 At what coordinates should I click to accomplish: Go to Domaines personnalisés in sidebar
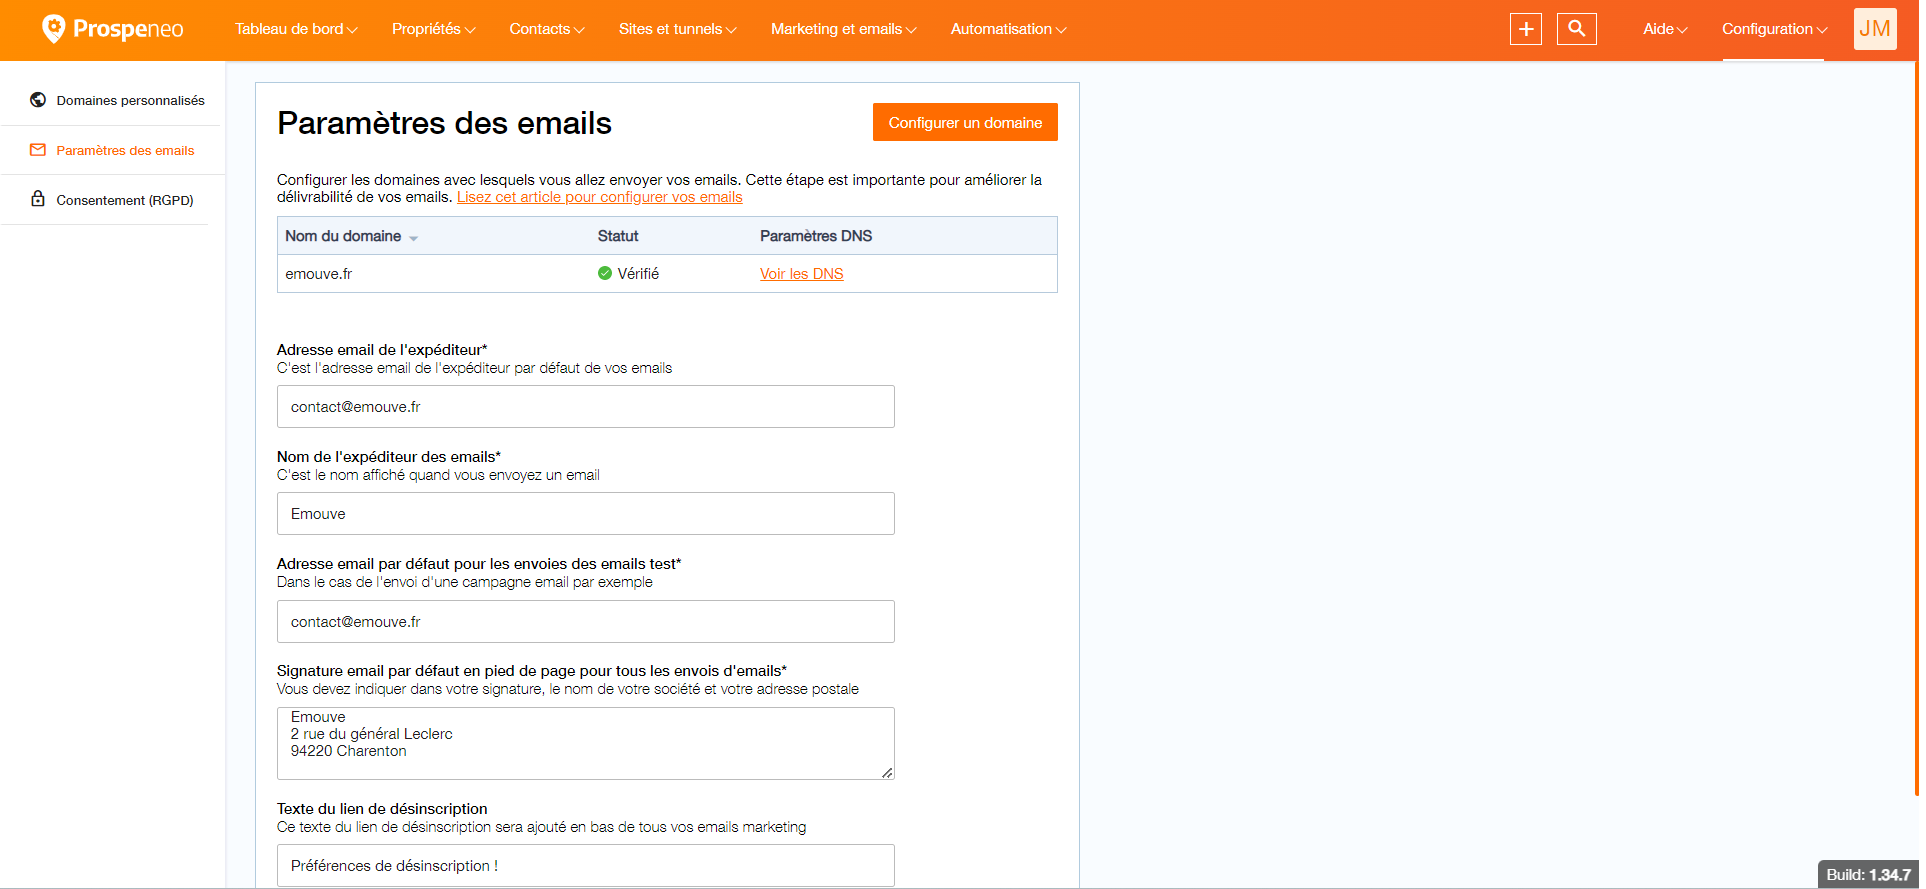(x=130, y=100)
